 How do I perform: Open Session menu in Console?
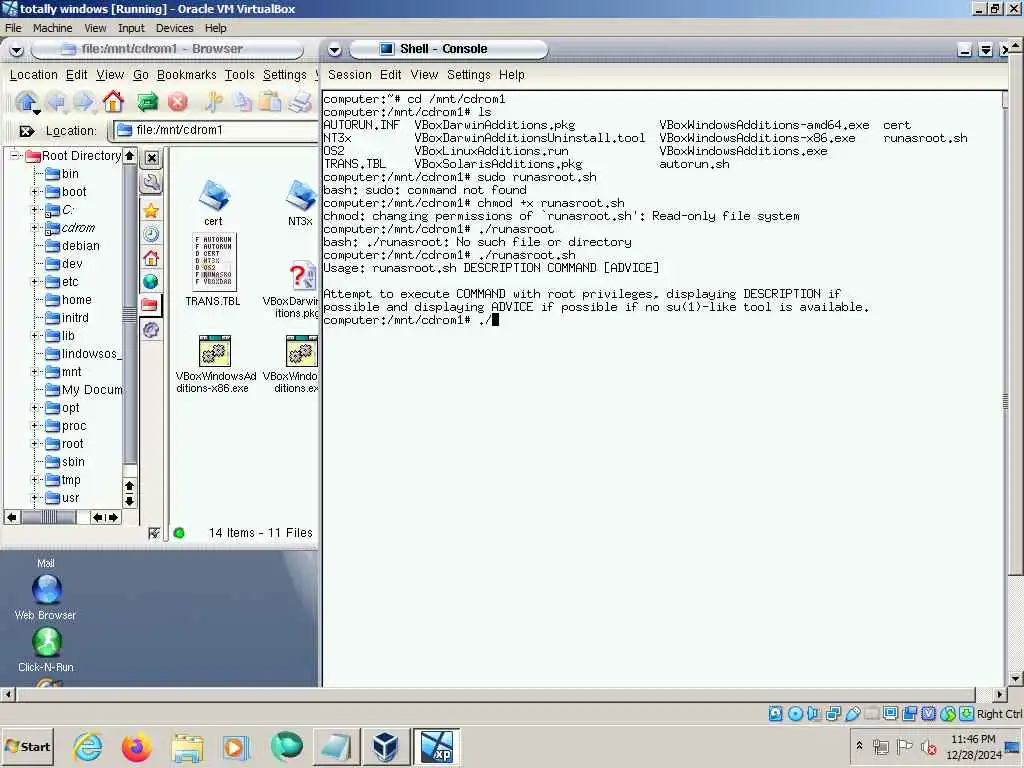(x=349, y=75)
